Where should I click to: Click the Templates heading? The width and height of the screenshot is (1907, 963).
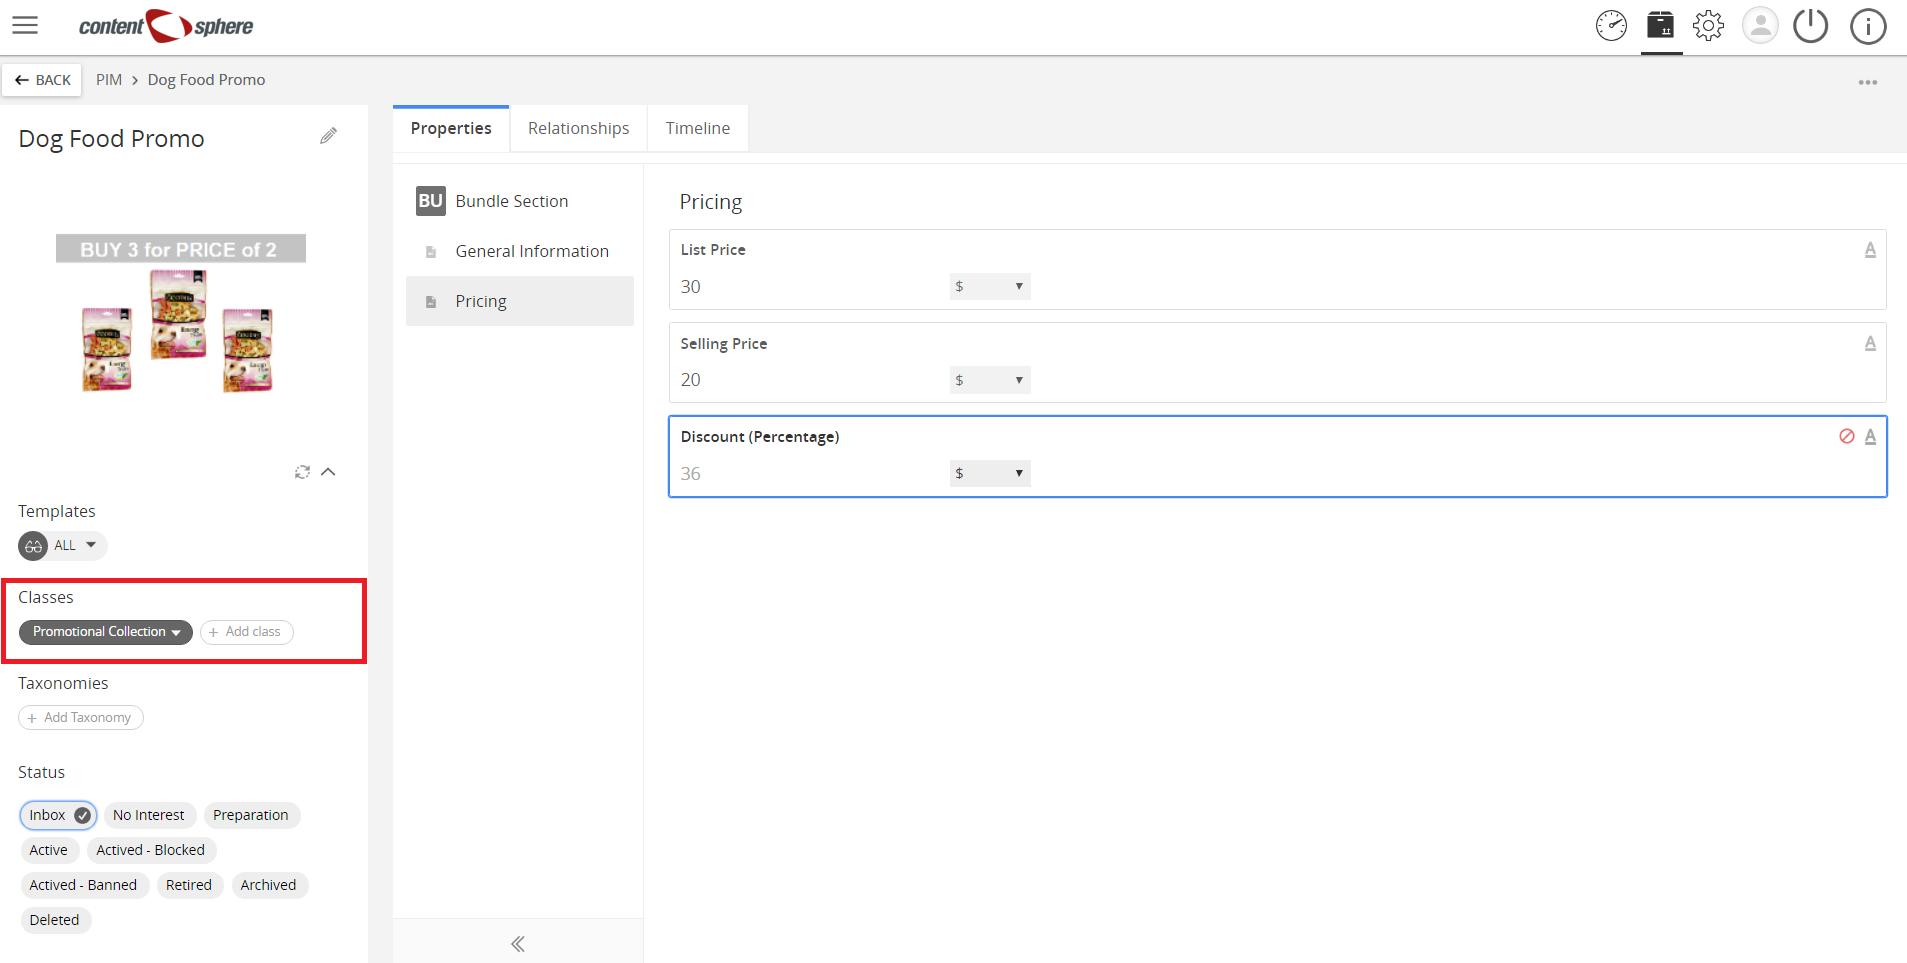57,511
